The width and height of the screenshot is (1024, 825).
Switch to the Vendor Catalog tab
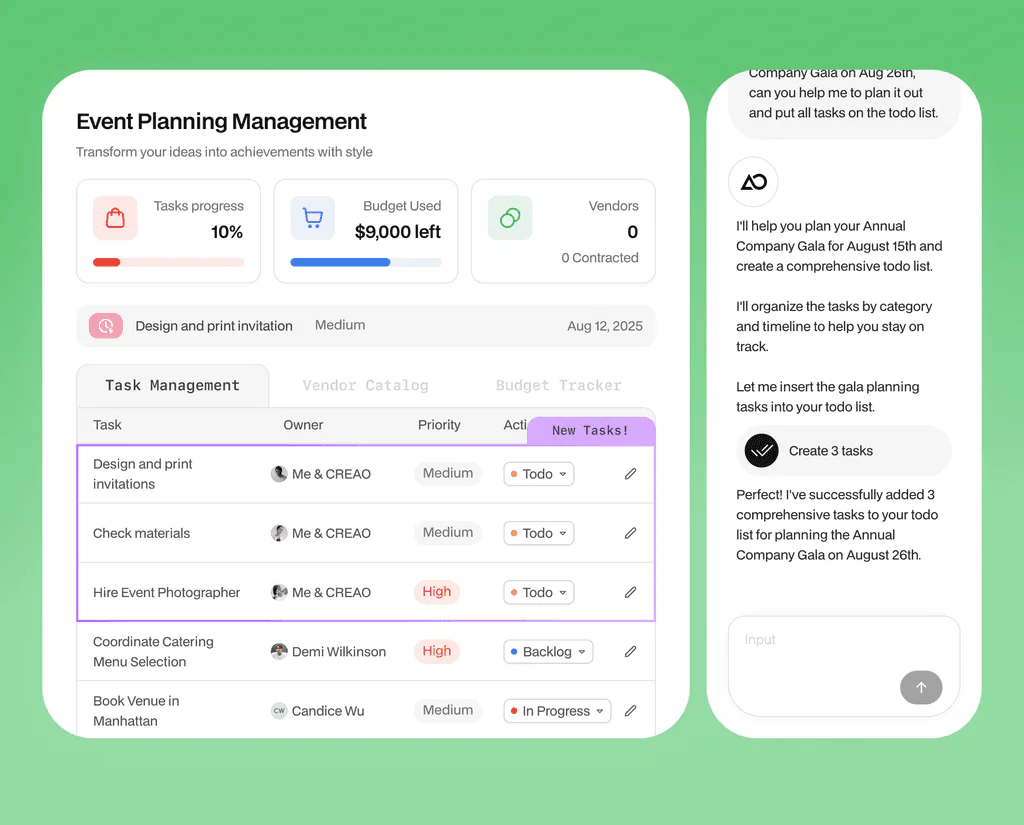(365, 386)
